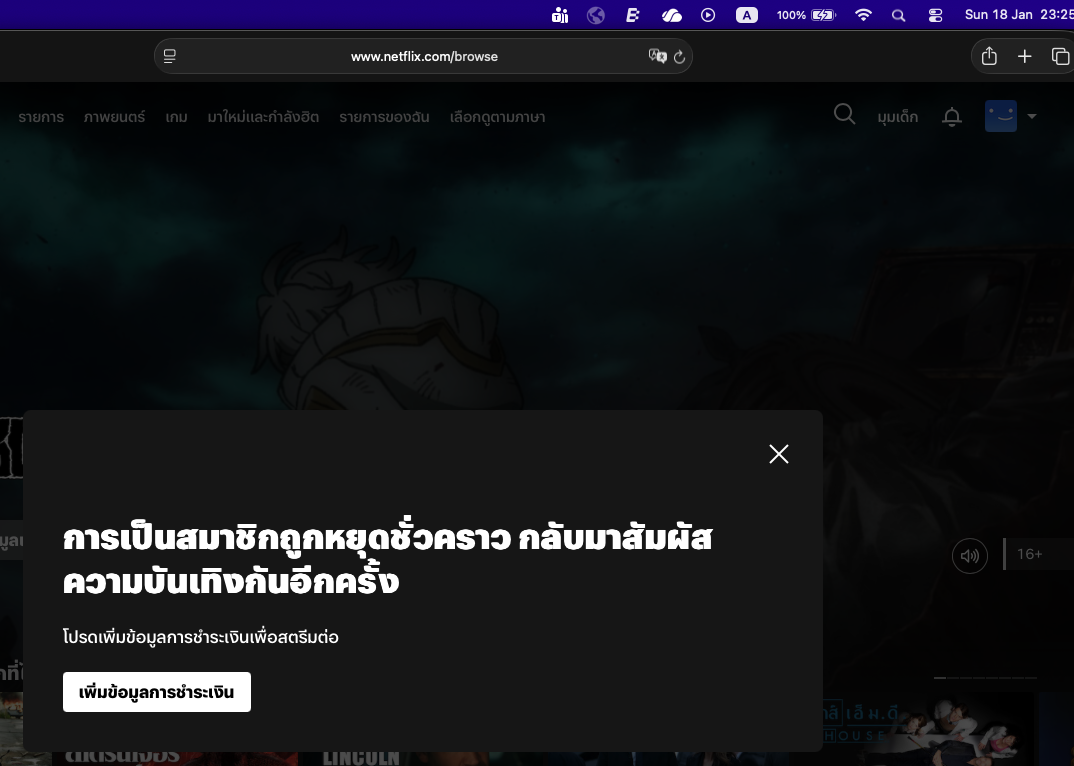Open the blue smiley profile avatar
Screen dimensions: 1074x766
[1001, 116]
